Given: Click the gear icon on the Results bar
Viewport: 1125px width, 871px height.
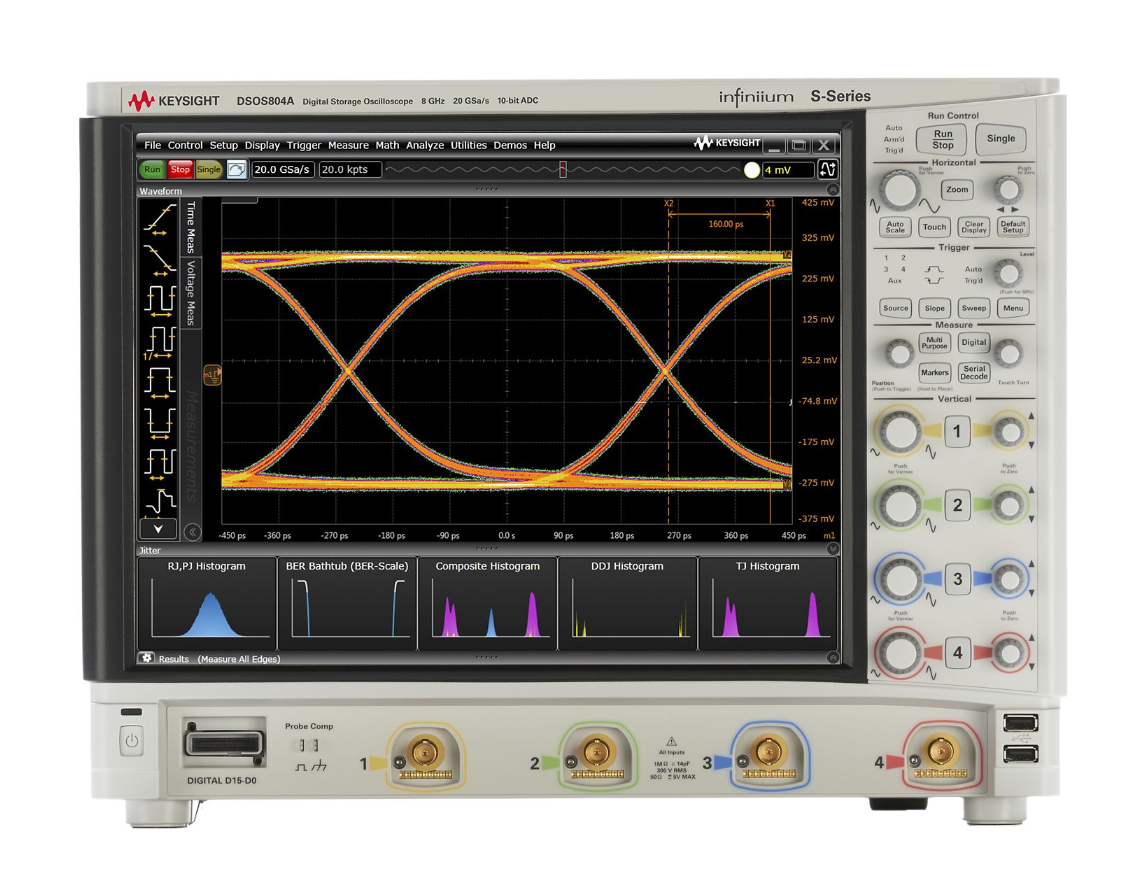Looking at the screenshot, I should pyautogui.click(x=148, y=659).
